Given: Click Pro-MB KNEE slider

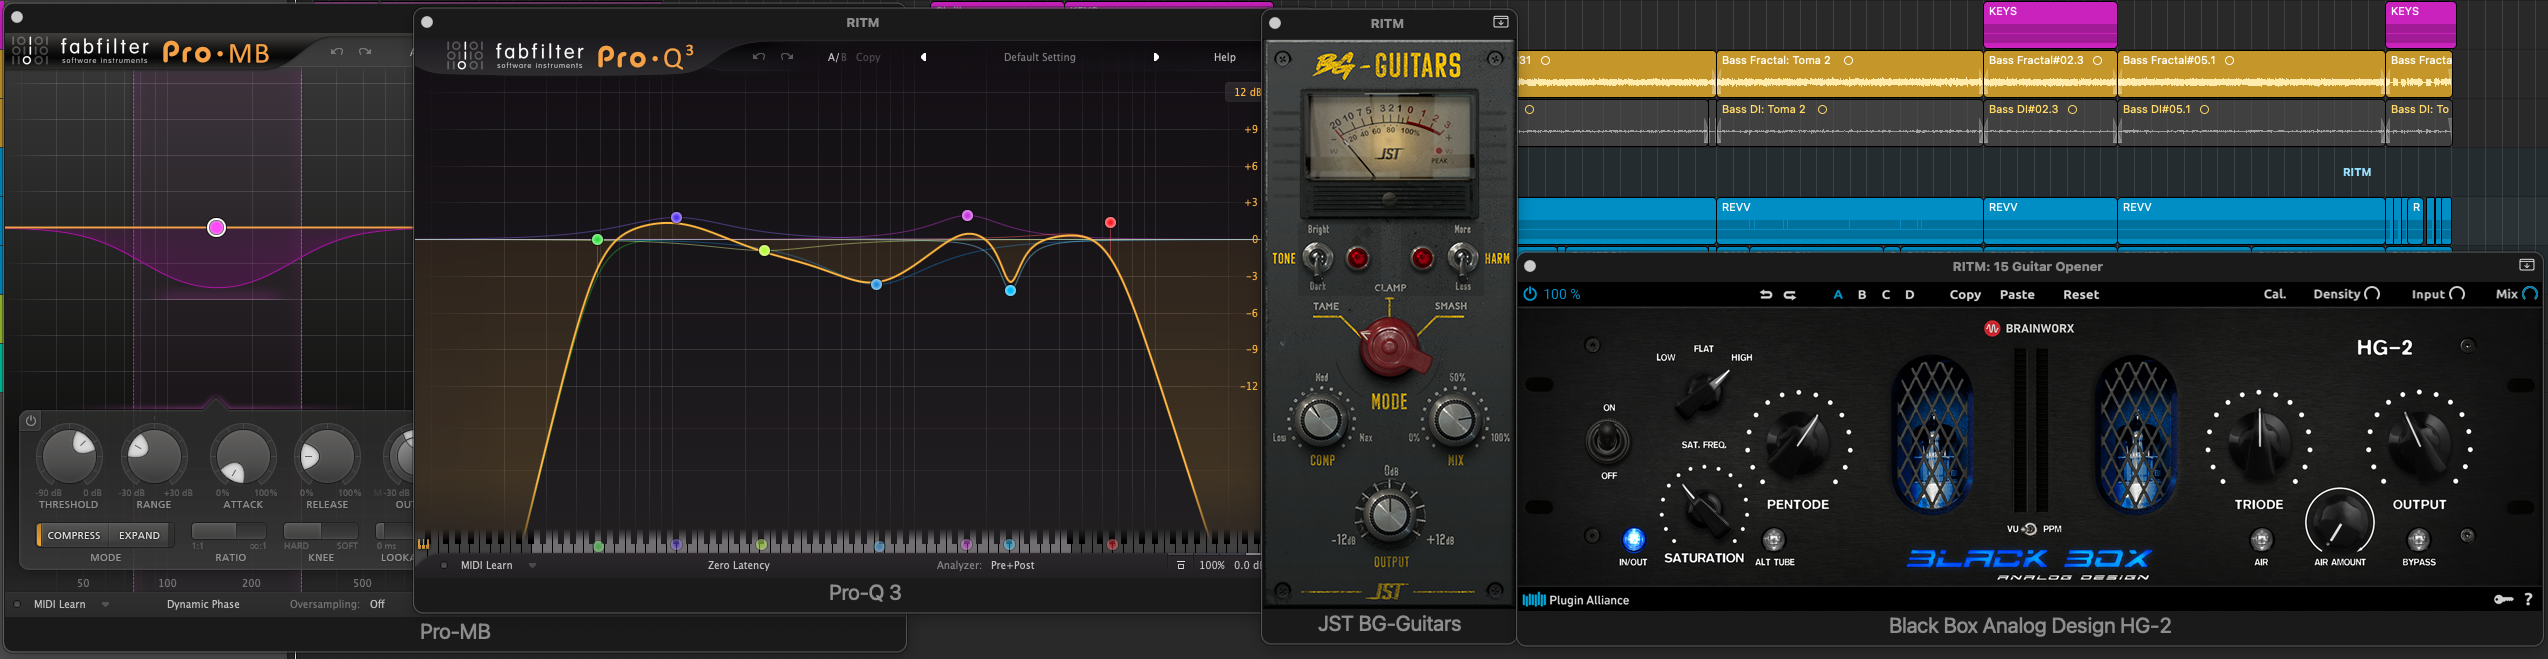Looking at the screenshot, I should point(320,530).
